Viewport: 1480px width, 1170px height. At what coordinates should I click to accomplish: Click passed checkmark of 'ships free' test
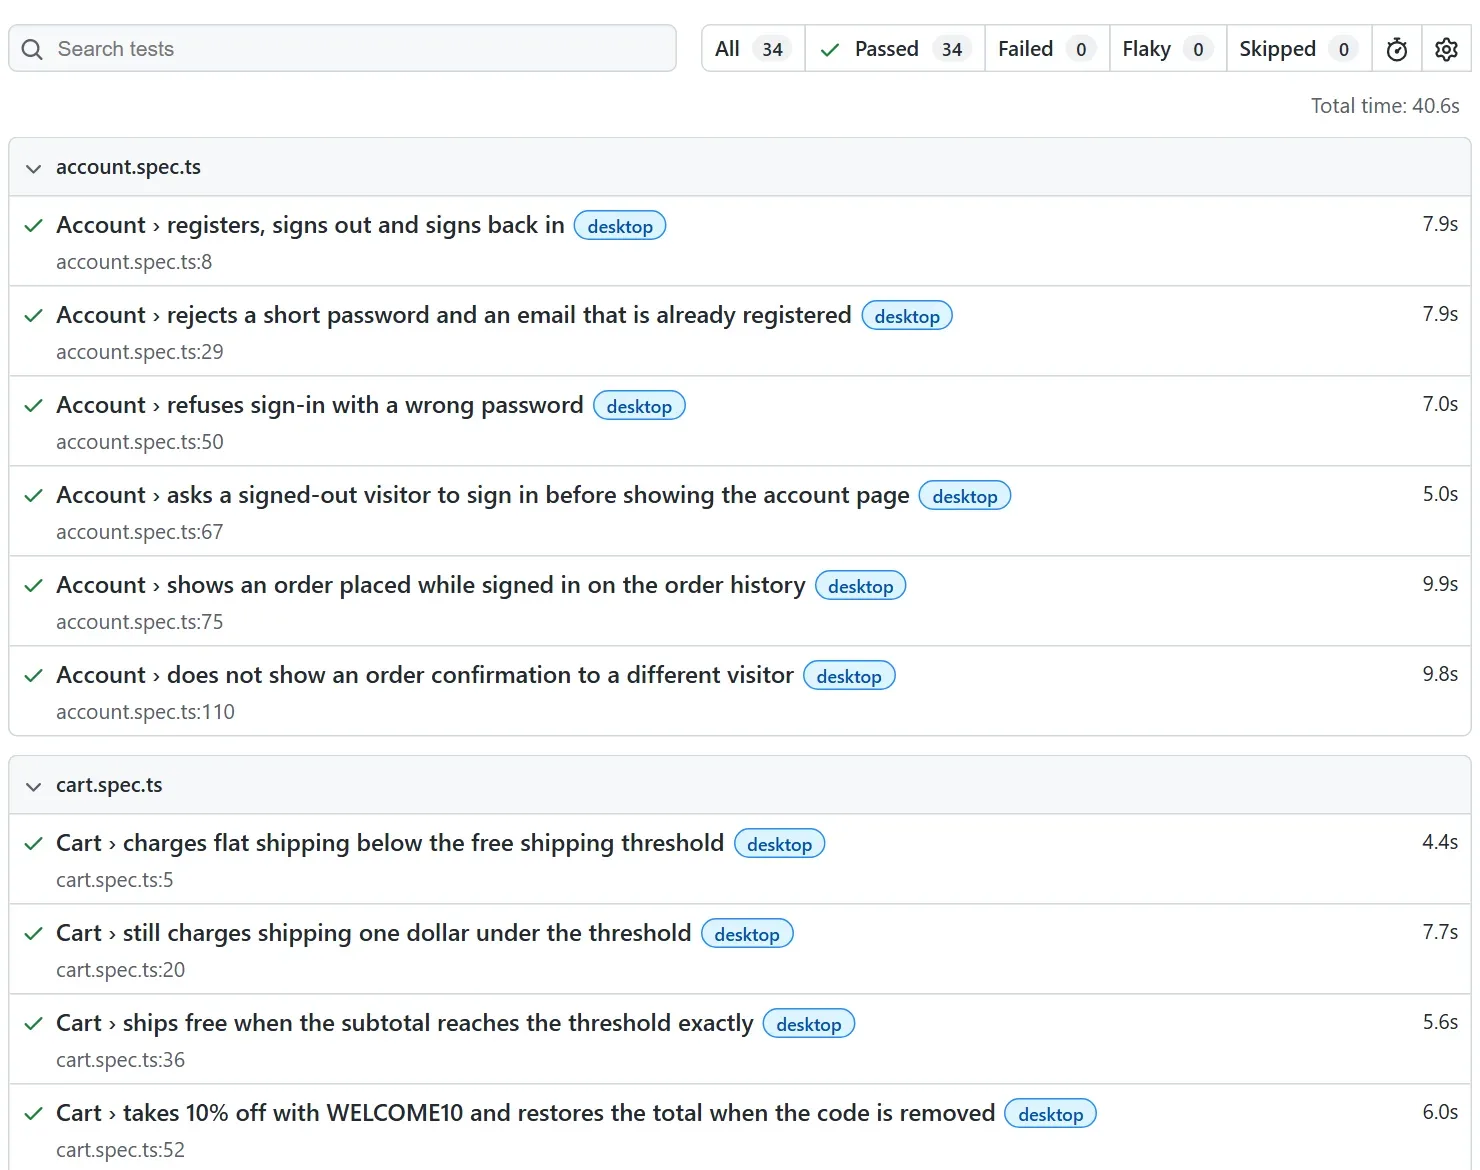pyautogui.click(x=33, y=1024)
